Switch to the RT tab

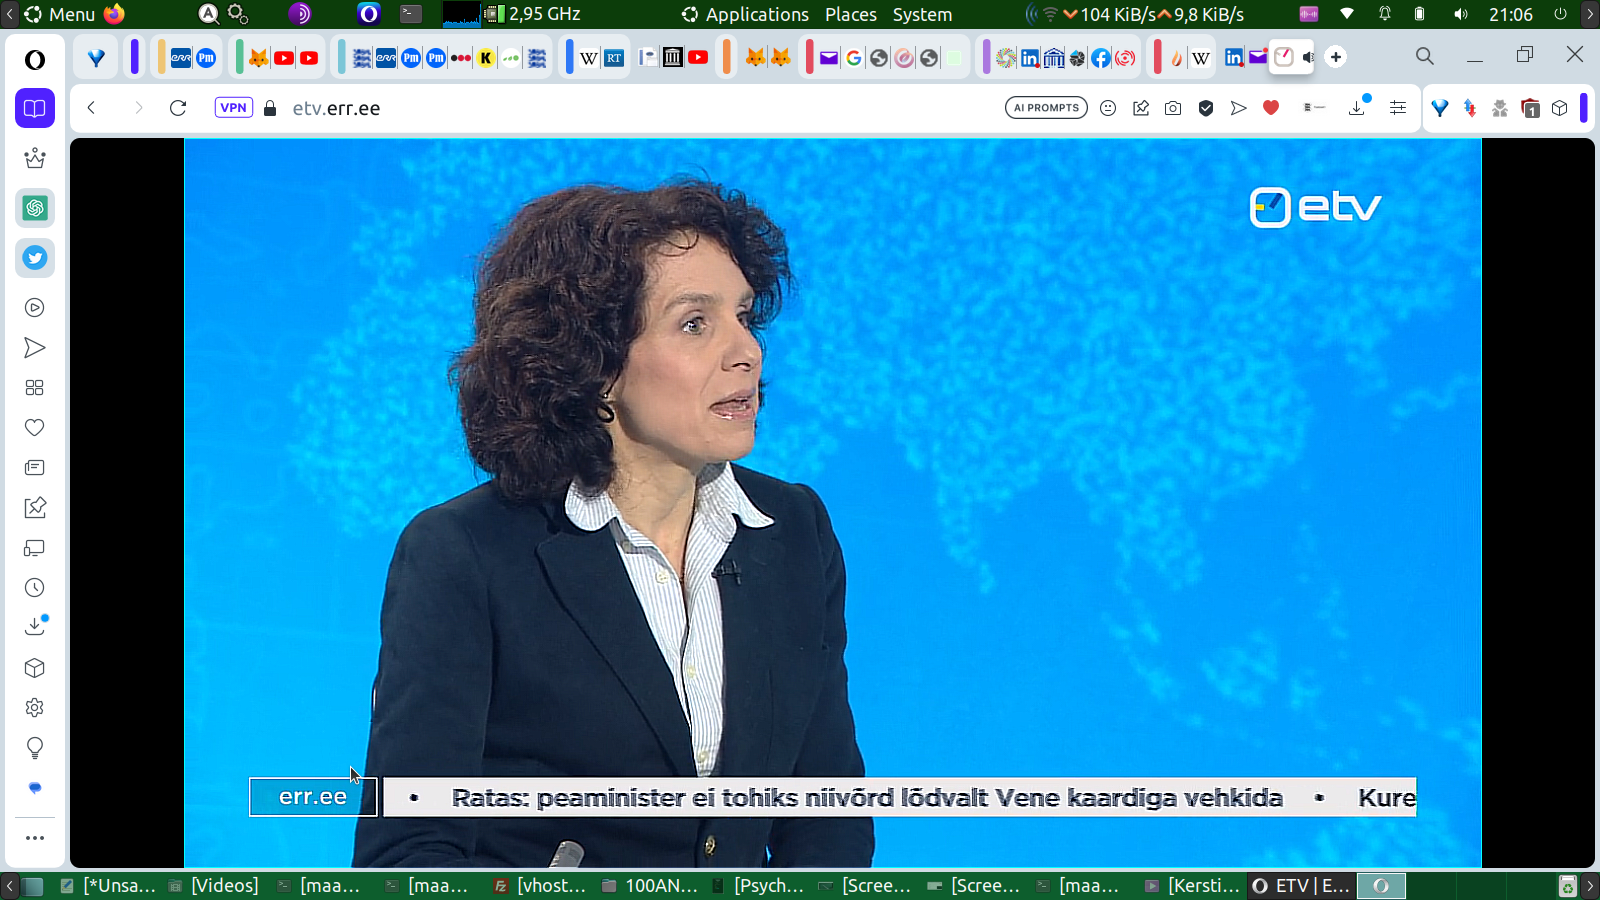point(614,58)
